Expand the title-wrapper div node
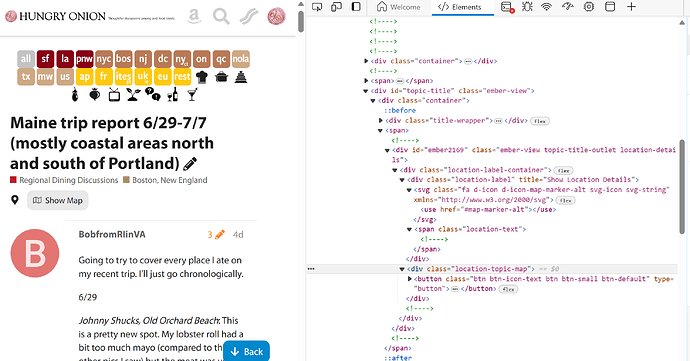690x361 pixels. (x=381, y=120)
